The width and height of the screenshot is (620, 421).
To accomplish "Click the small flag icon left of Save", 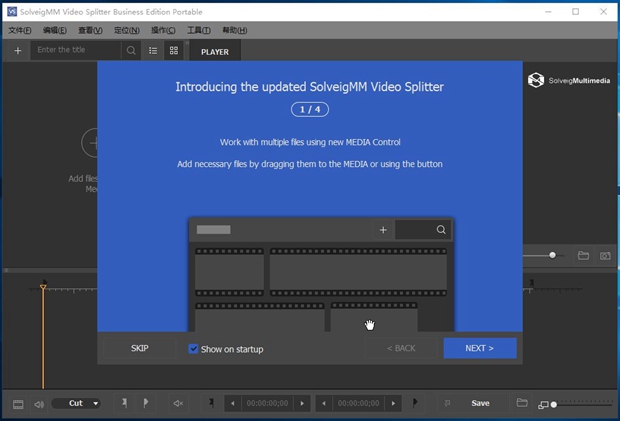I will (447, 403).
